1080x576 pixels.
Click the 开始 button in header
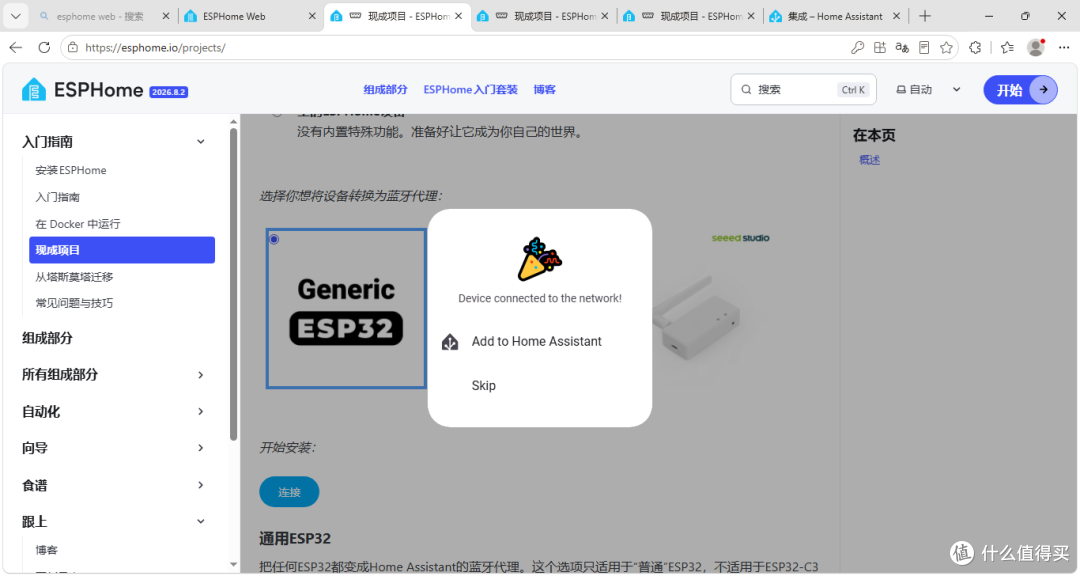[x=1020, y=90]
